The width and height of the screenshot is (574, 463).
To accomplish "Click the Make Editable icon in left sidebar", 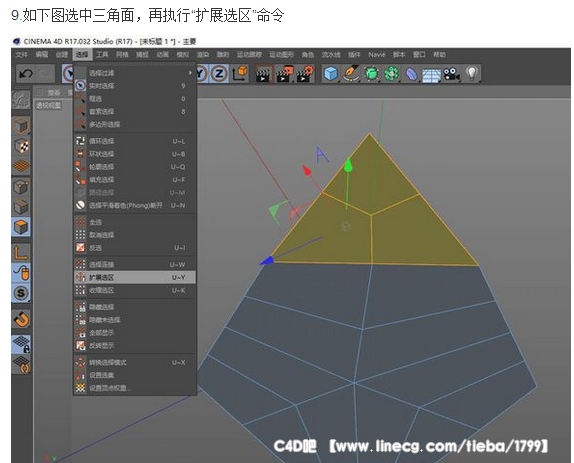I will (21, 100).
